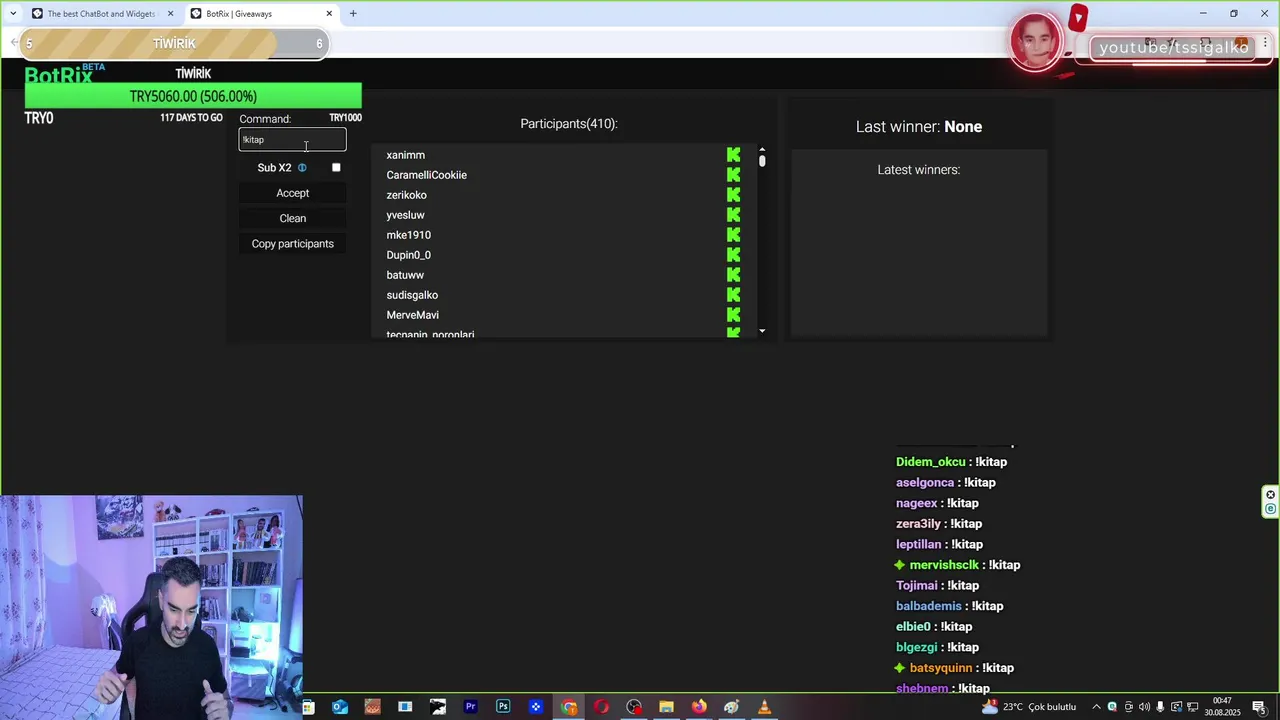Click the Kick icon beside sudisgalko
The image size is (1280, 720).
tap(734, 295)
